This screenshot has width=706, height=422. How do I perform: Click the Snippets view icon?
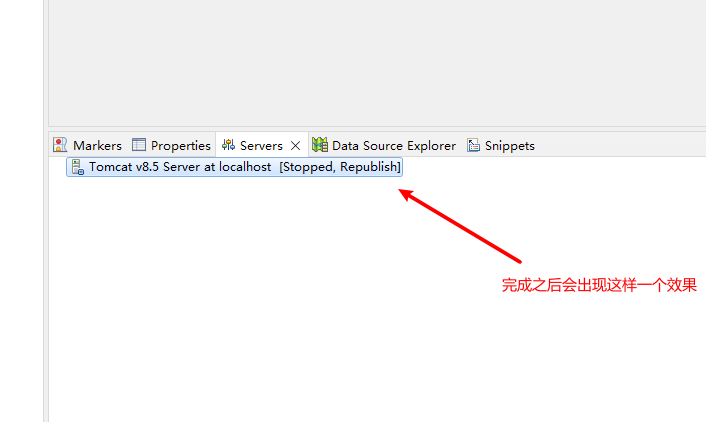(x=473, y=145)
